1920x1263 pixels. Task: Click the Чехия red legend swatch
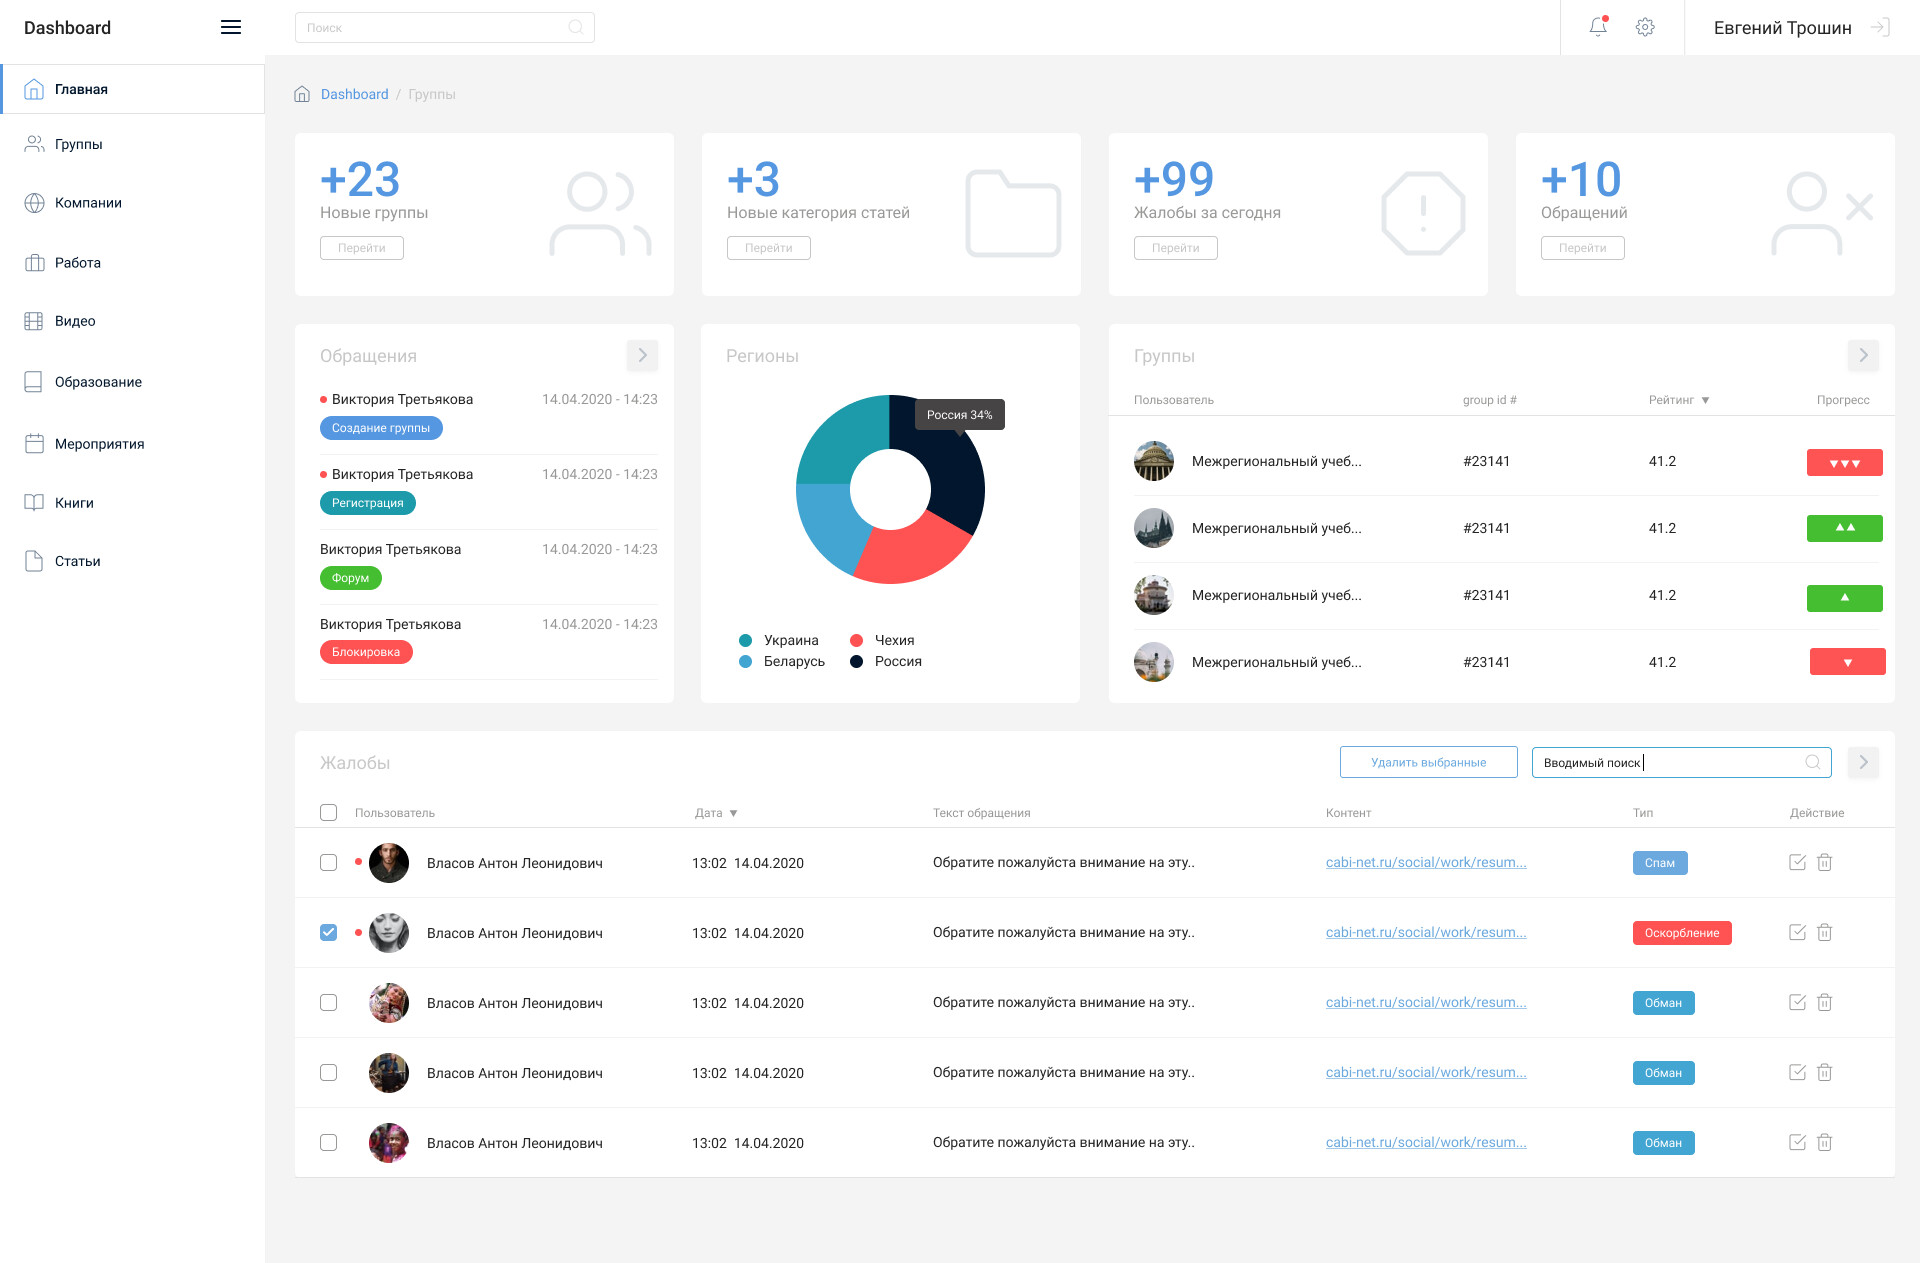click(856, 640)
